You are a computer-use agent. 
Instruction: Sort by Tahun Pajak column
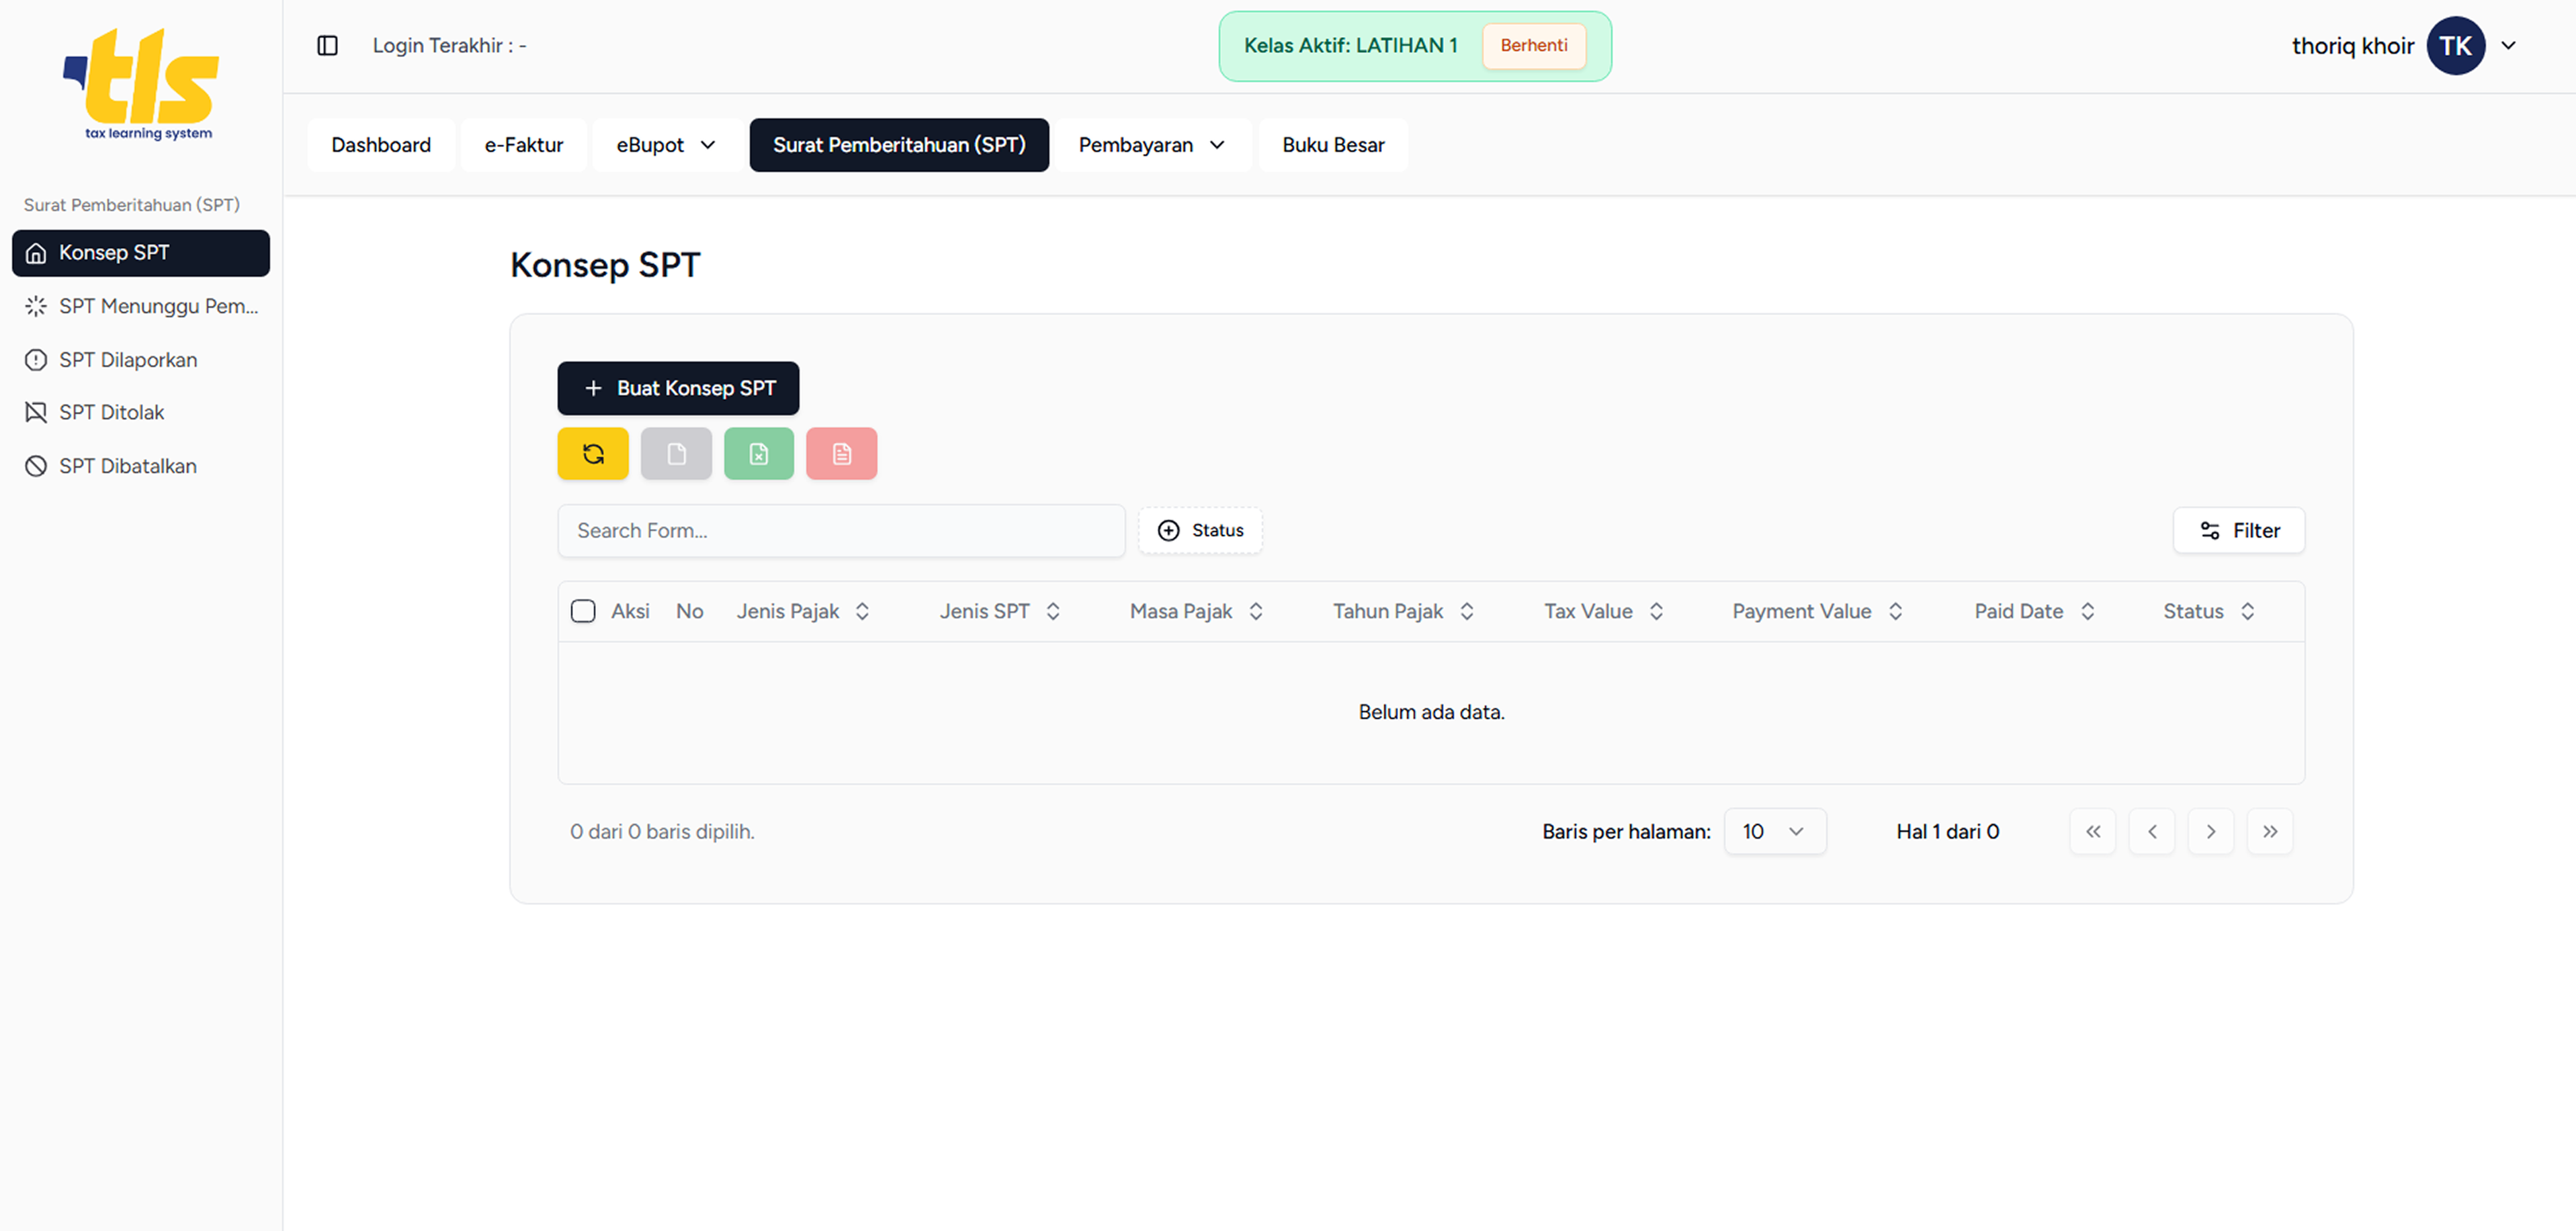coord(1402,611)
